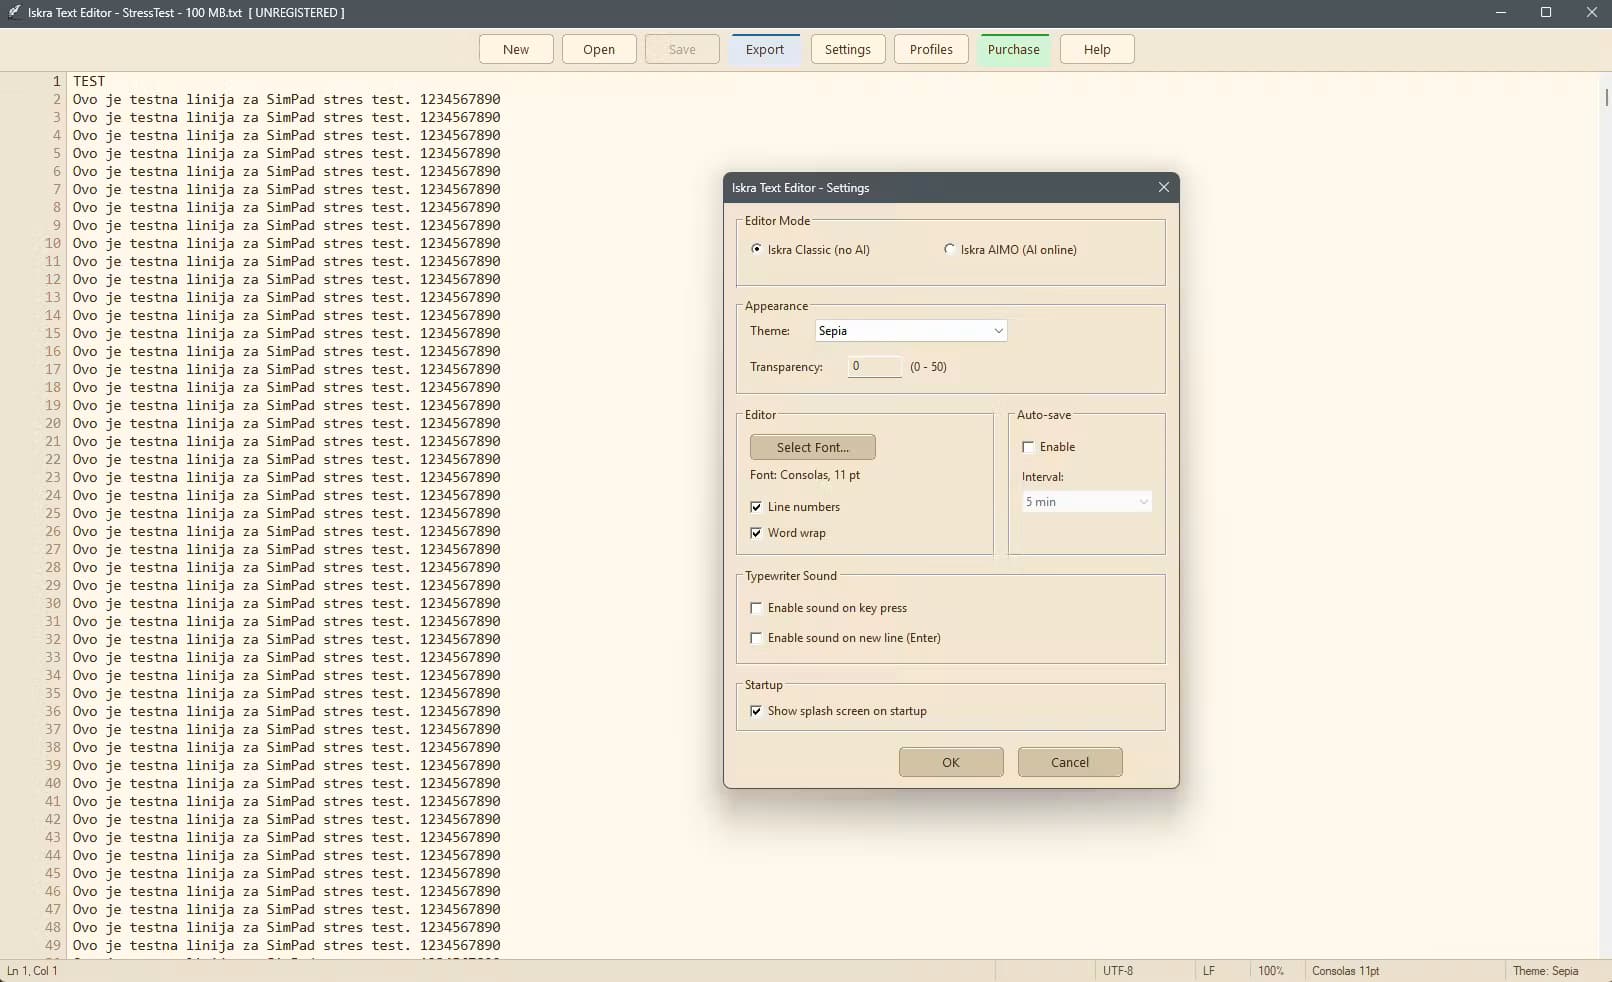This screenshot has width=1612, height=982.
Task: Minimize the Iskra Text Editor window
Action: 1501,12
